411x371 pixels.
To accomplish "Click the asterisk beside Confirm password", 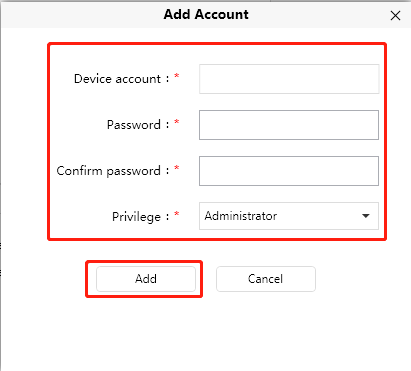I will [177, 168].
